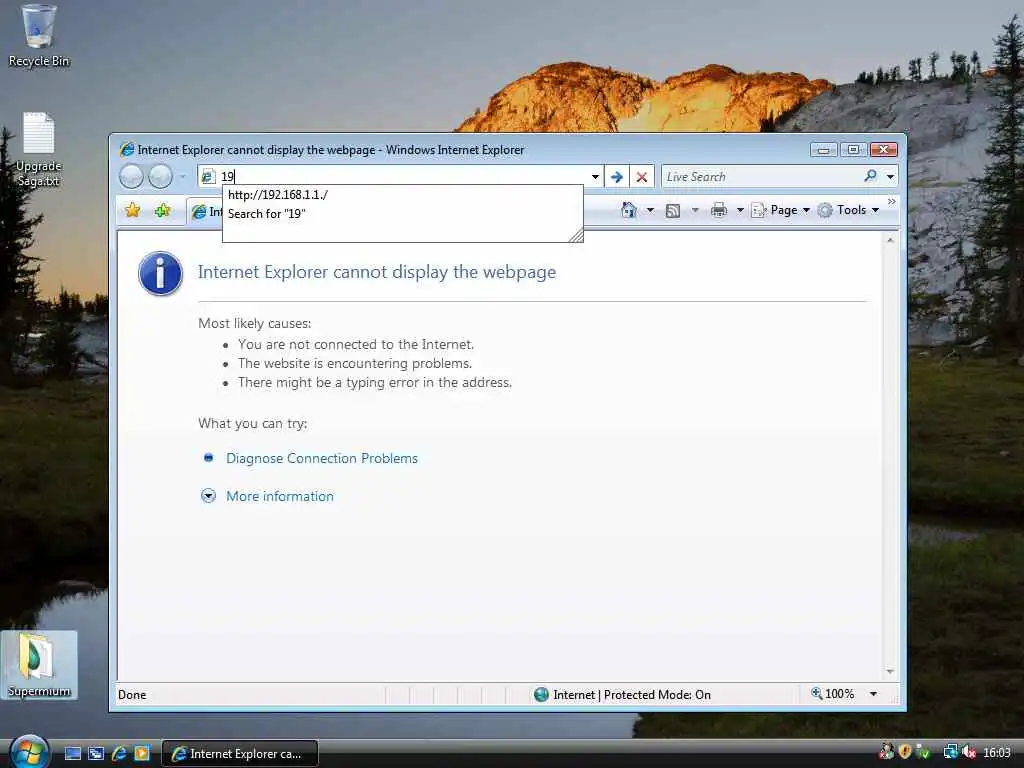The height and width of the screenshot is (768, 1024).
Task: Click the page scrollbar down arrow
Action: point(889,672)
